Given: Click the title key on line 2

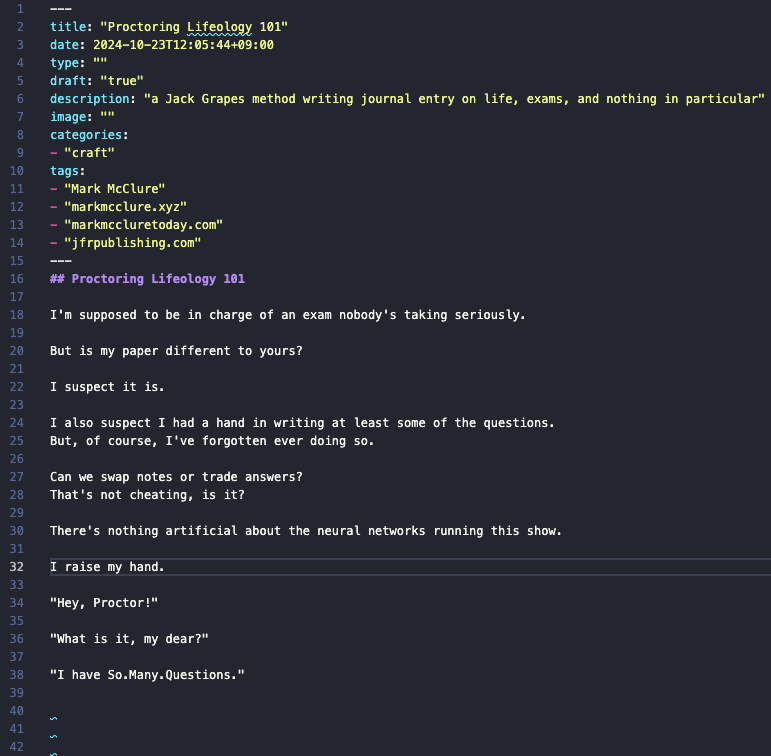Looking at the screenshot, I should tap(68, 27).
